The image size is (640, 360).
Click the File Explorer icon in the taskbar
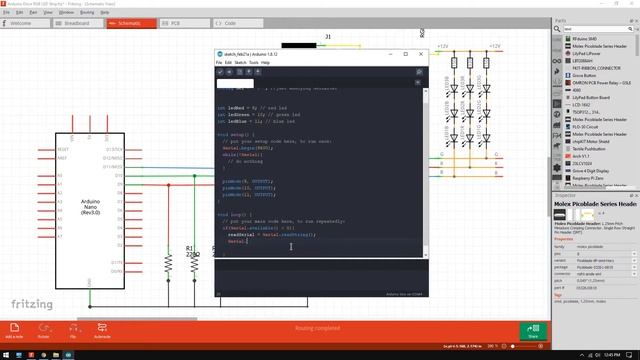coord(56,355)
